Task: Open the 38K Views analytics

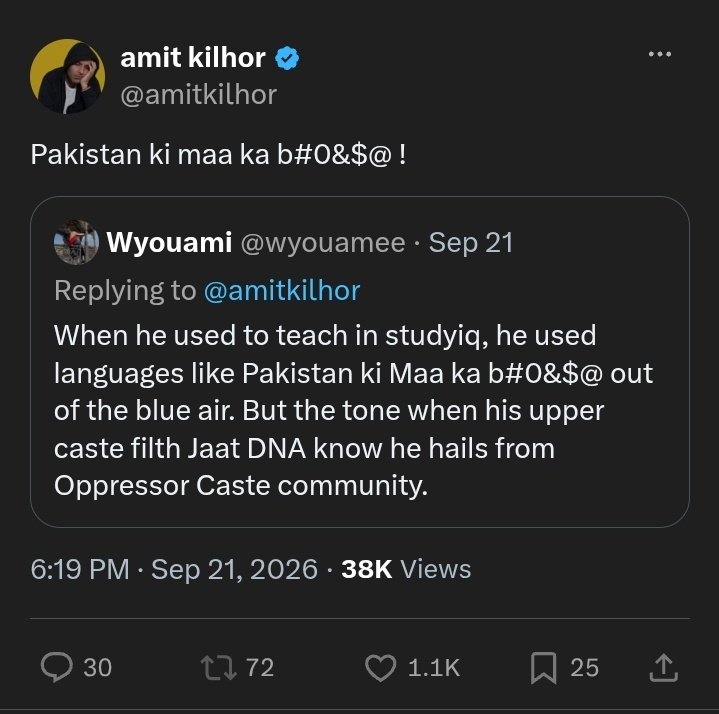Action: (406, 569)
